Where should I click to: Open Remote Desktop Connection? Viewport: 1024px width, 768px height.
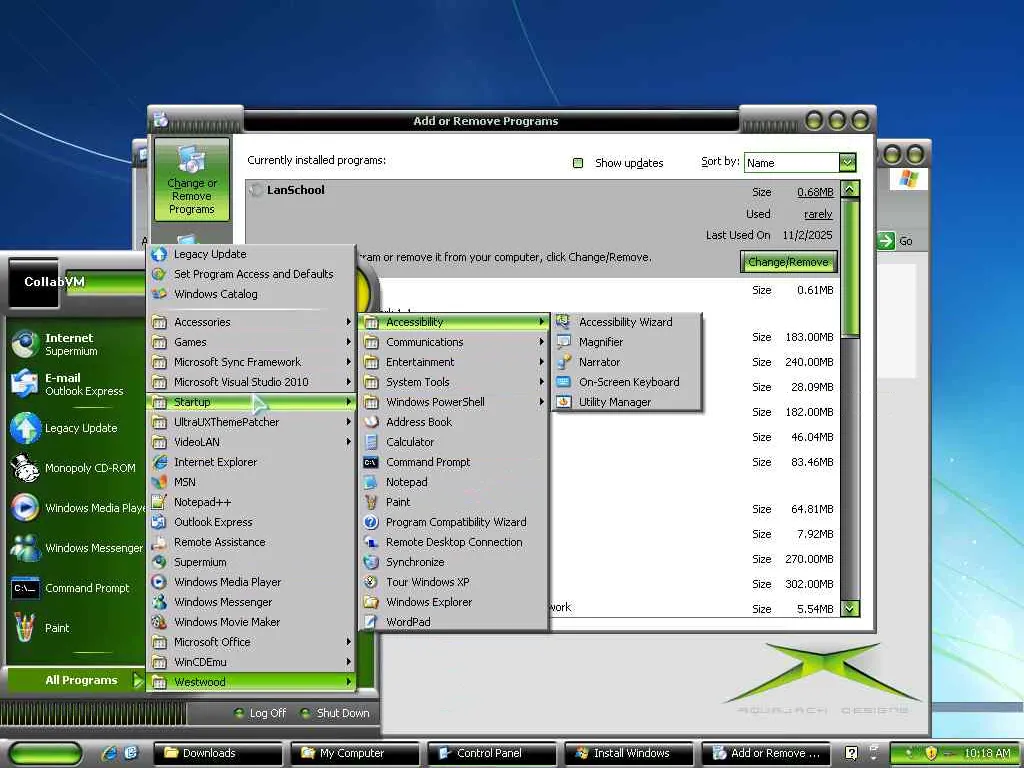(454, 542)
